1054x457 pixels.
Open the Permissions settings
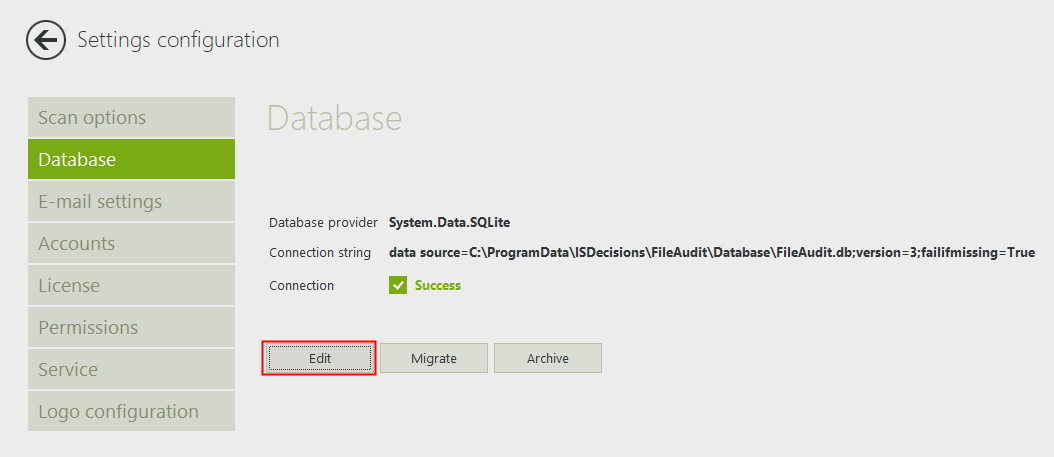click(x=131, y=328)
